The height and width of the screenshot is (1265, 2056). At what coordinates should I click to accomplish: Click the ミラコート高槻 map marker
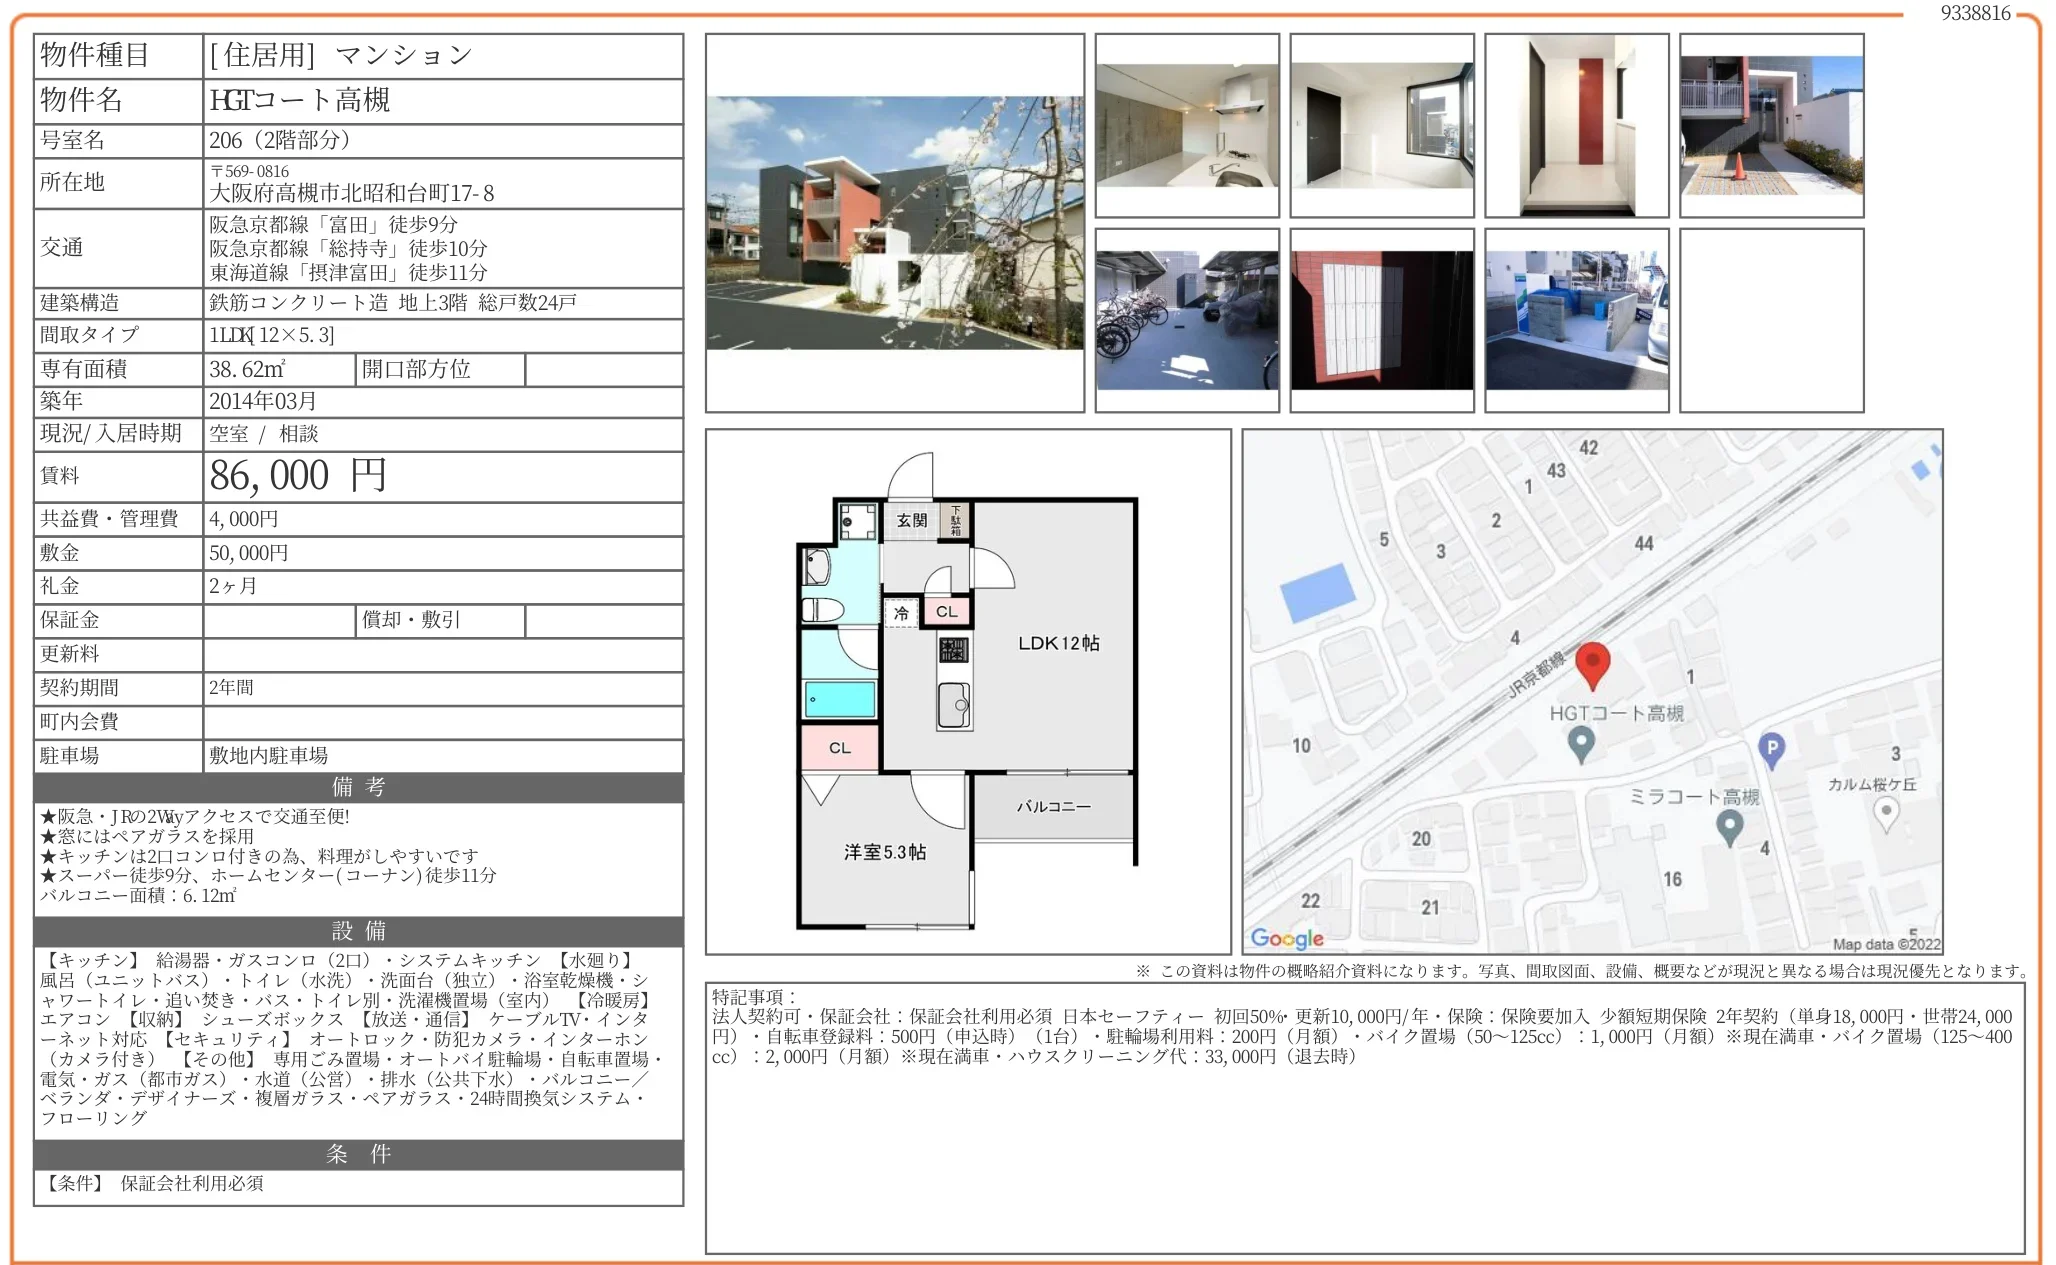[x=1729, y=826]
